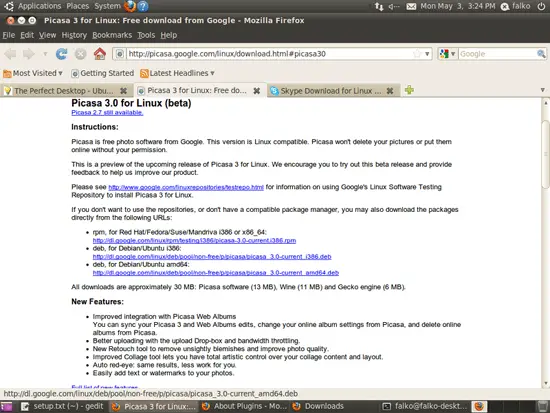550x413 pixels.
Task: Click the Firefox icon in the bottom panel tray
Action: point(479,406)
